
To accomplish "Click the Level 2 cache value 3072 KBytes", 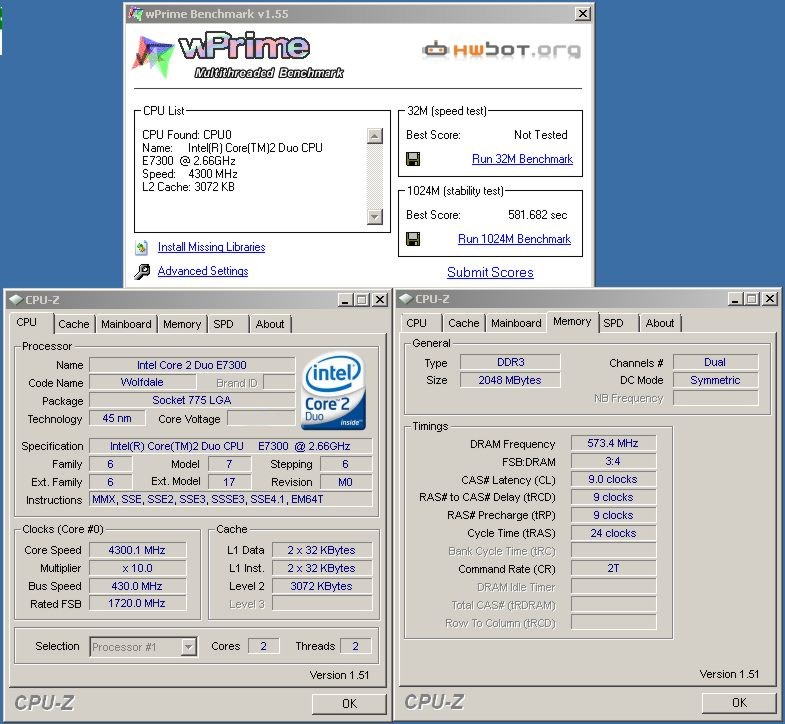I will click(321, 586).
